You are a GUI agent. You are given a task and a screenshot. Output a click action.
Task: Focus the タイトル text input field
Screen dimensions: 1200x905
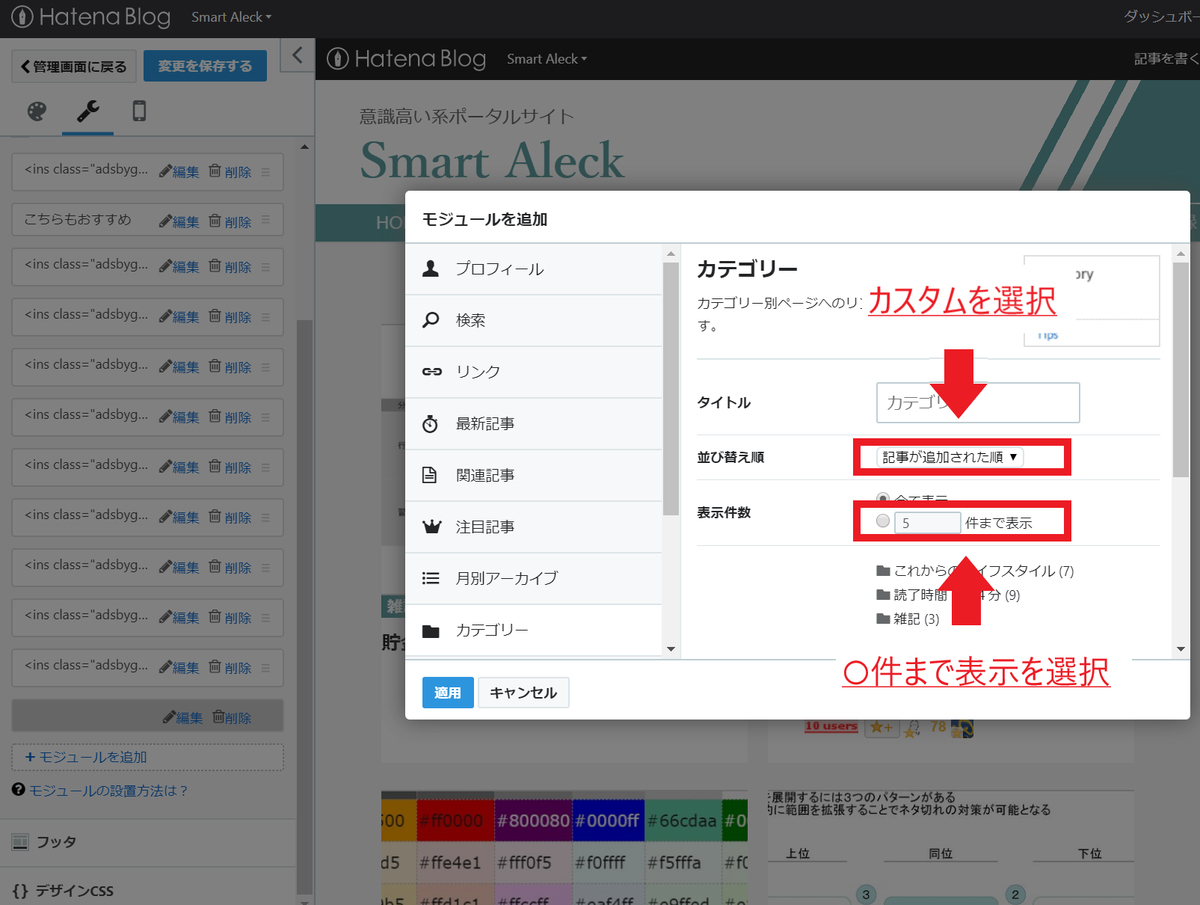(x=978, y=403)
